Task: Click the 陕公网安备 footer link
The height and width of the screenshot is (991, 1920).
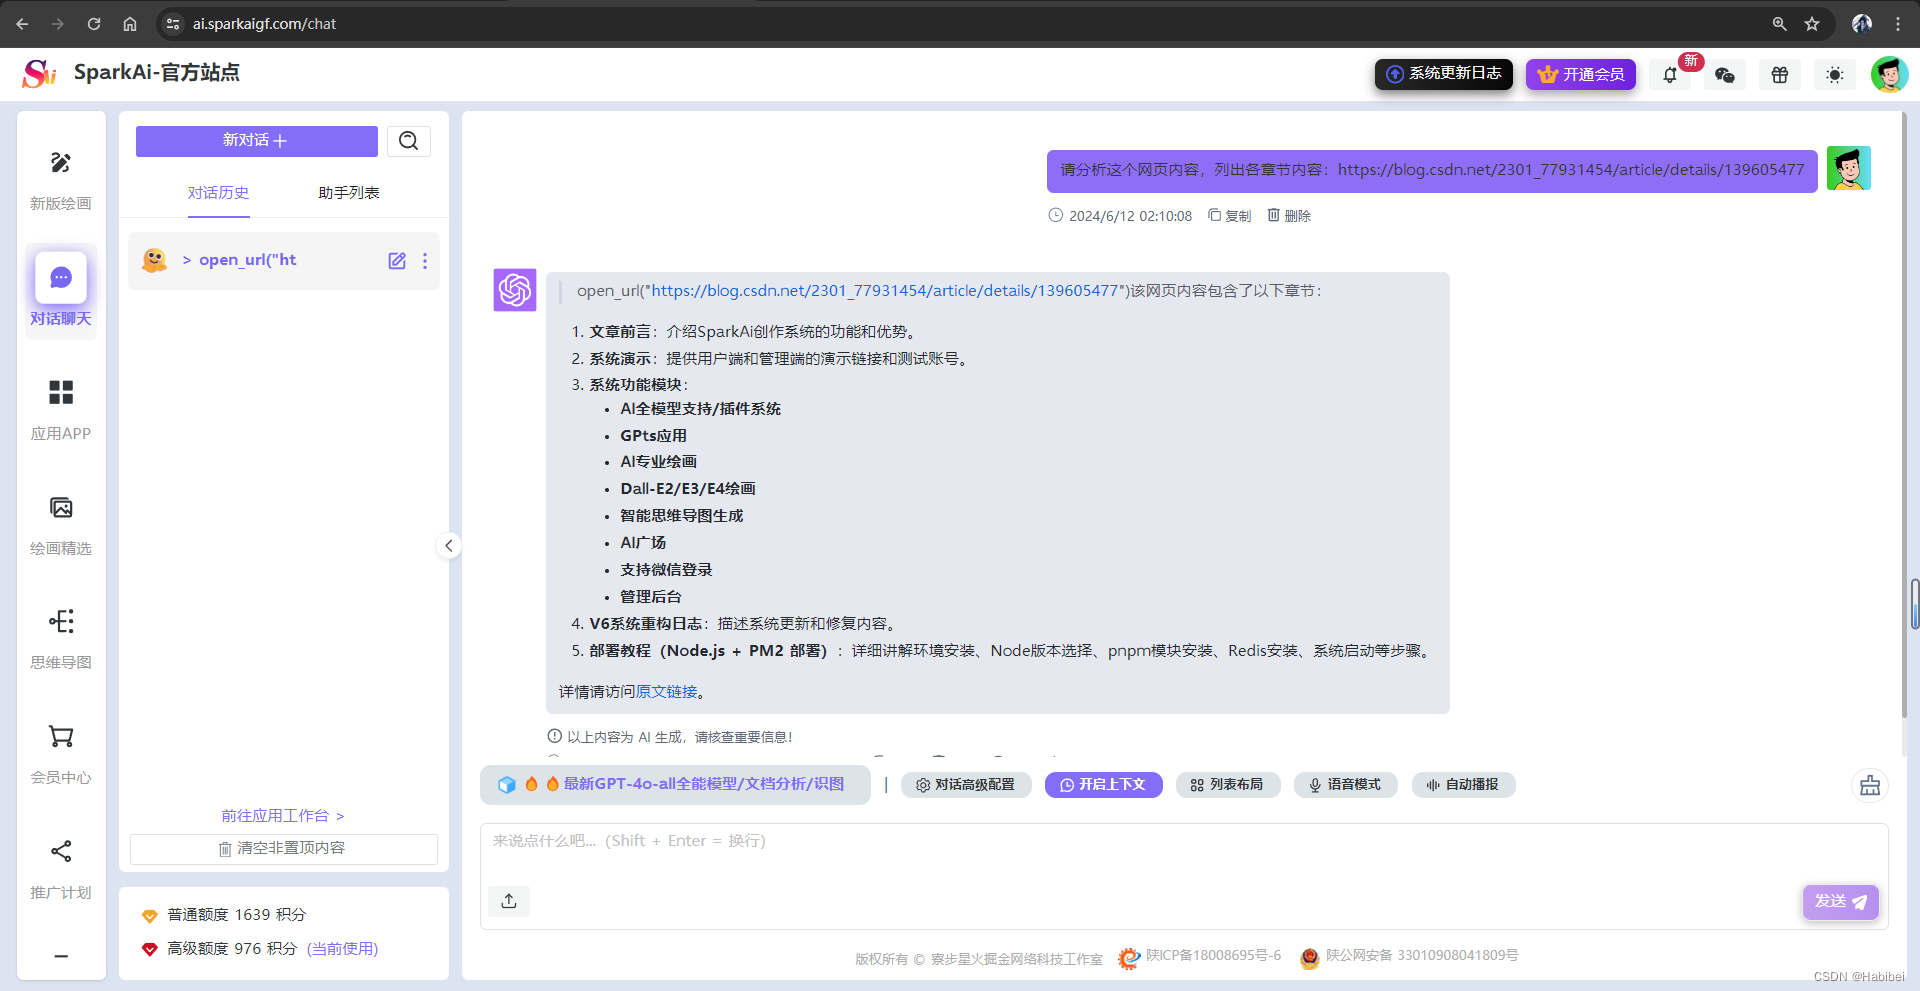Action: (1422, 956)
